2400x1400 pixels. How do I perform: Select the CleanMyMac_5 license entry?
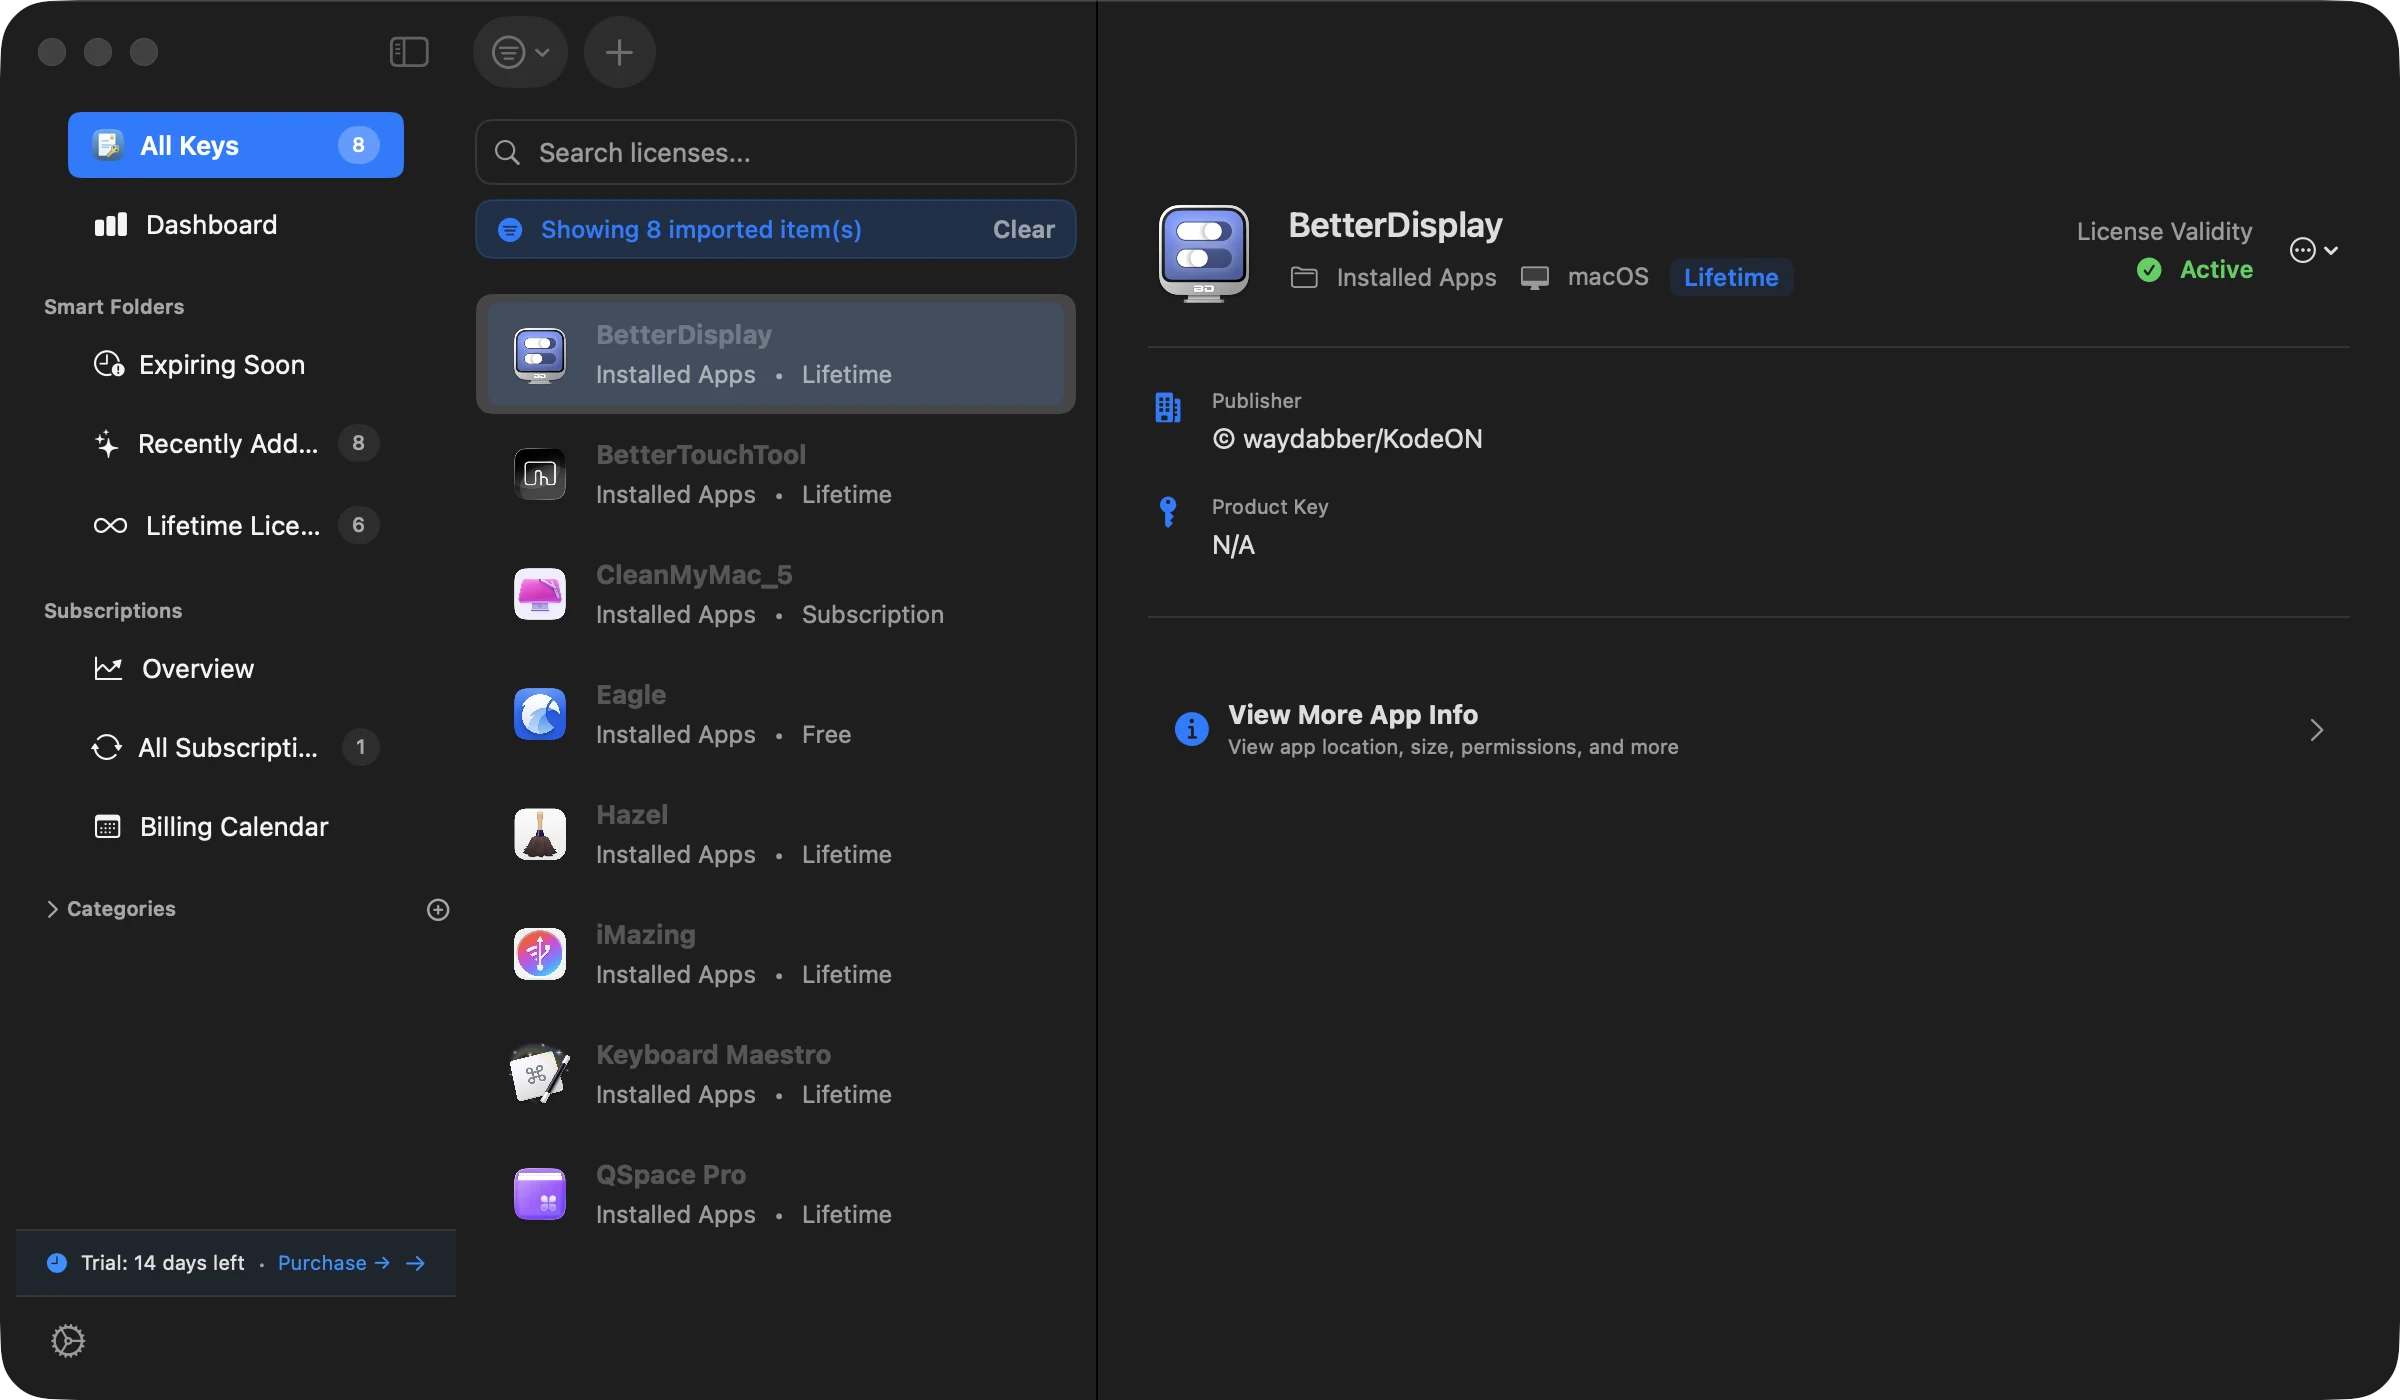pyautogui.click(x=776, y=594)
